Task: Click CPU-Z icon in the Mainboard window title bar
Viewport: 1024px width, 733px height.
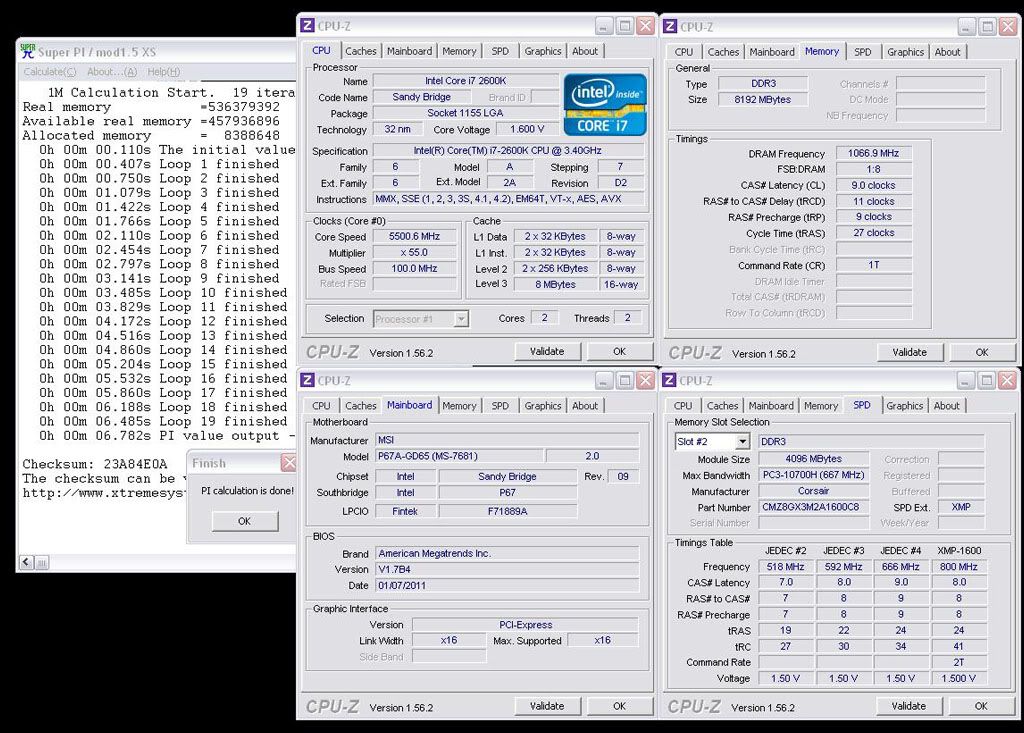Action: tap(308, 380)
